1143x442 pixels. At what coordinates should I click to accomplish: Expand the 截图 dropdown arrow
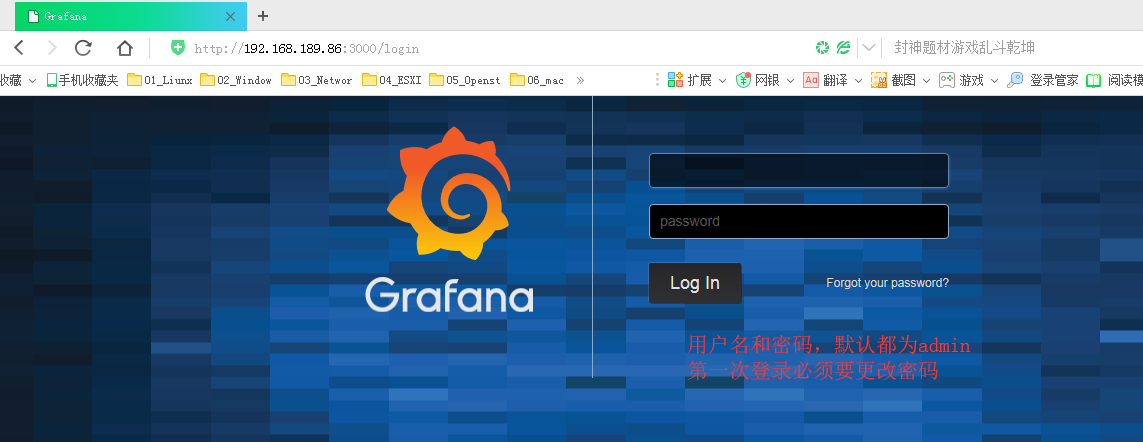(926, 81)
